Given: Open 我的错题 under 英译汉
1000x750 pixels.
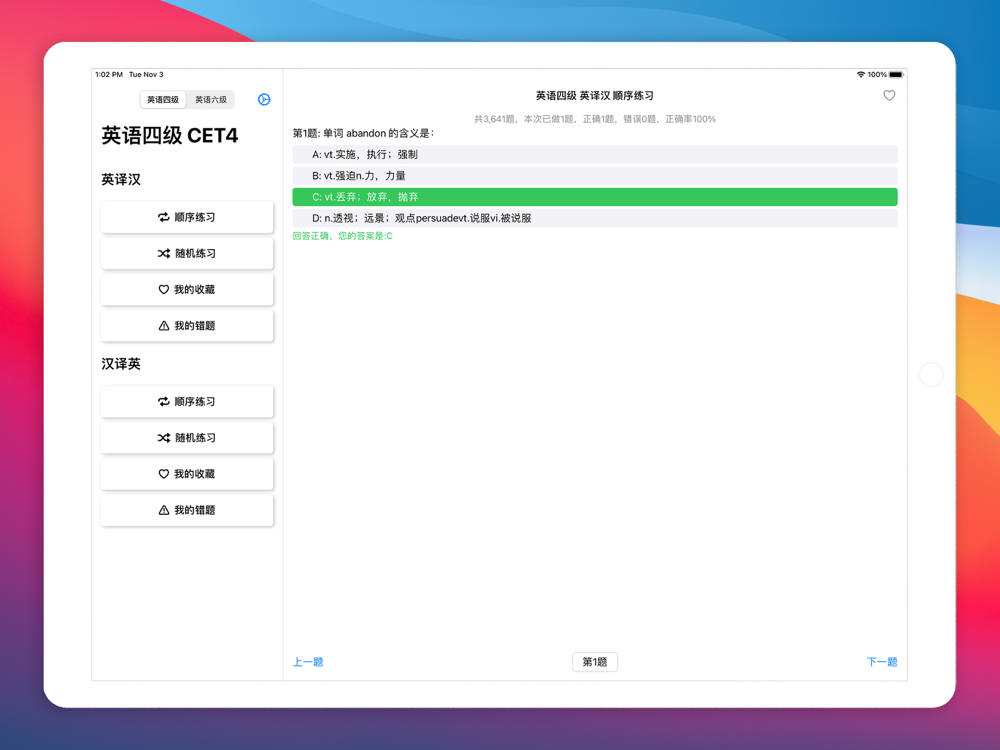Looking at the screenshot, I should point(187,326).
